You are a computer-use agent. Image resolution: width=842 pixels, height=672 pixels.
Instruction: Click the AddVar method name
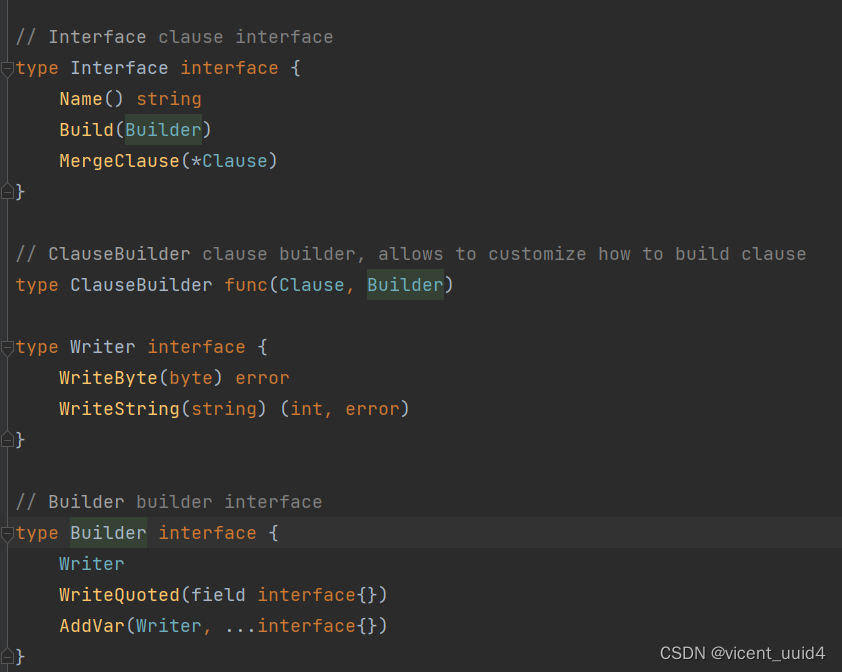click(92, 626)
